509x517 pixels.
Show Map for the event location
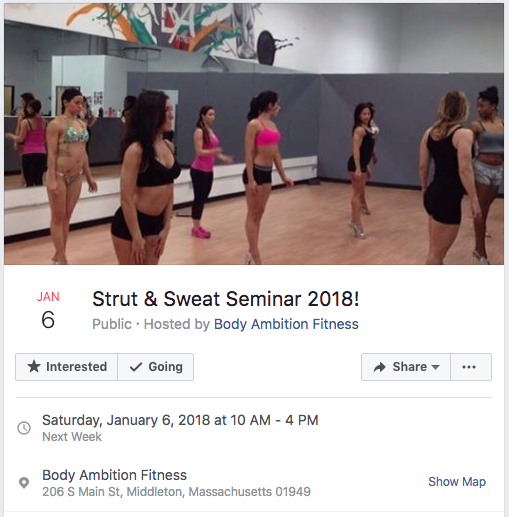457,482
